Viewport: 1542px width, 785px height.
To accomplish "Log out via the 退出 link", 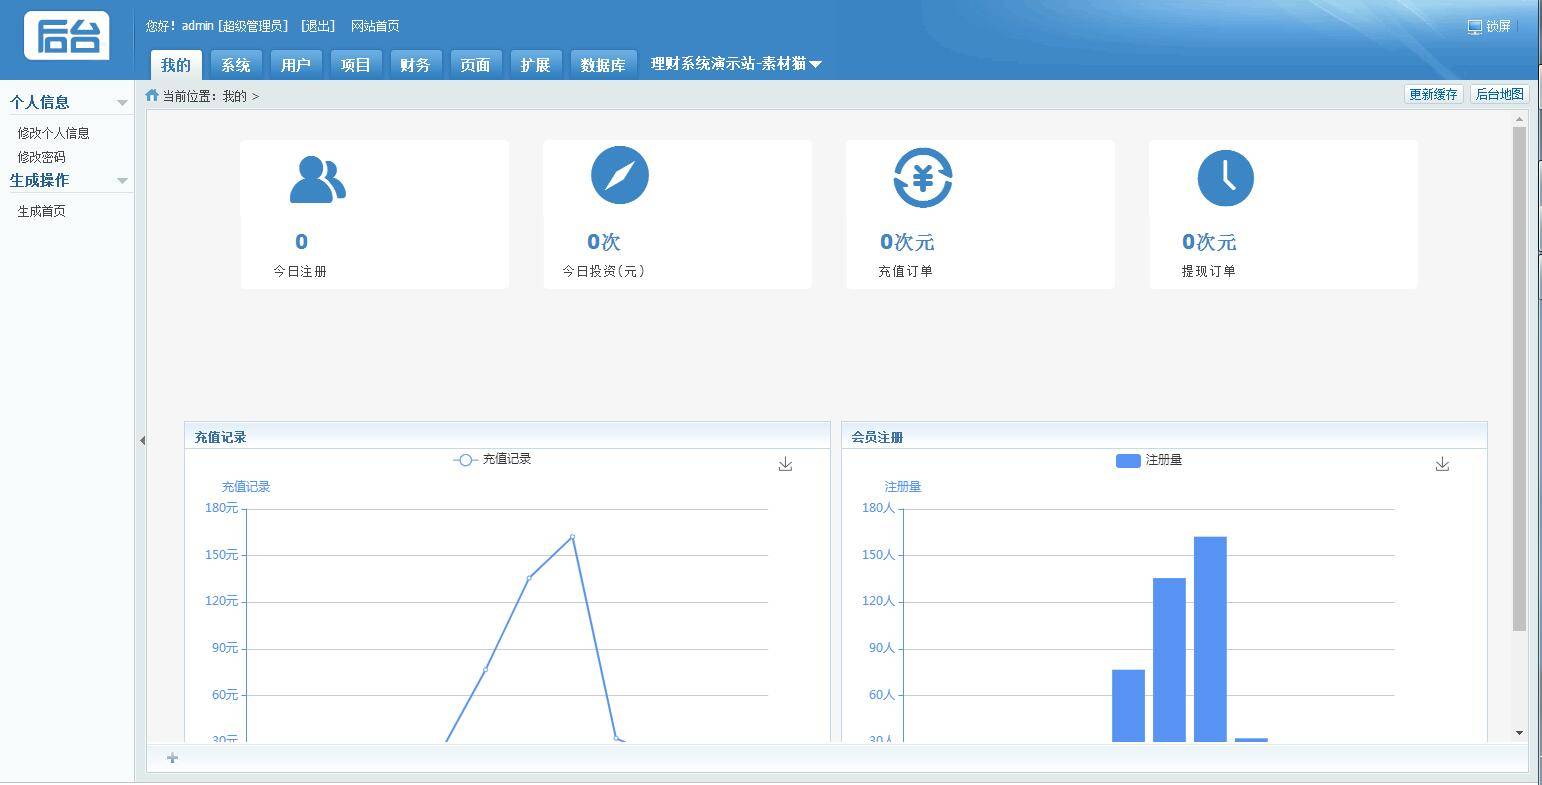I will (317, 26).
